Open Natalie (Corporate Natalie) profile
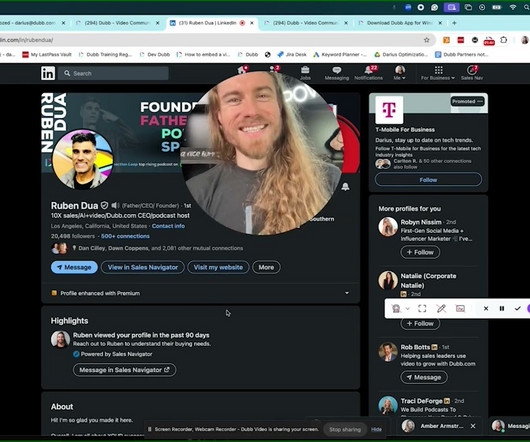Image resolution: width=530 pixels, height=442 pixels. pos(428,280)
